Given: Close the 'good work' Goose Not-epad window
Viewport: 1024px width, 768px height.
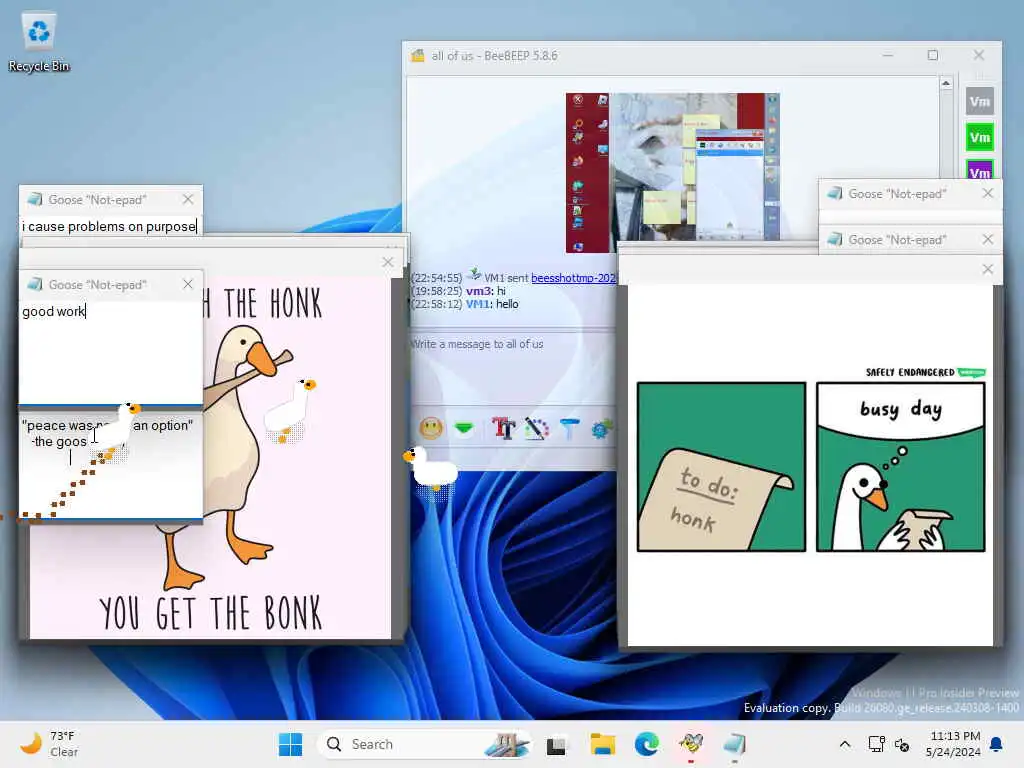Looking at the screenshot, I should click(188, 284).
